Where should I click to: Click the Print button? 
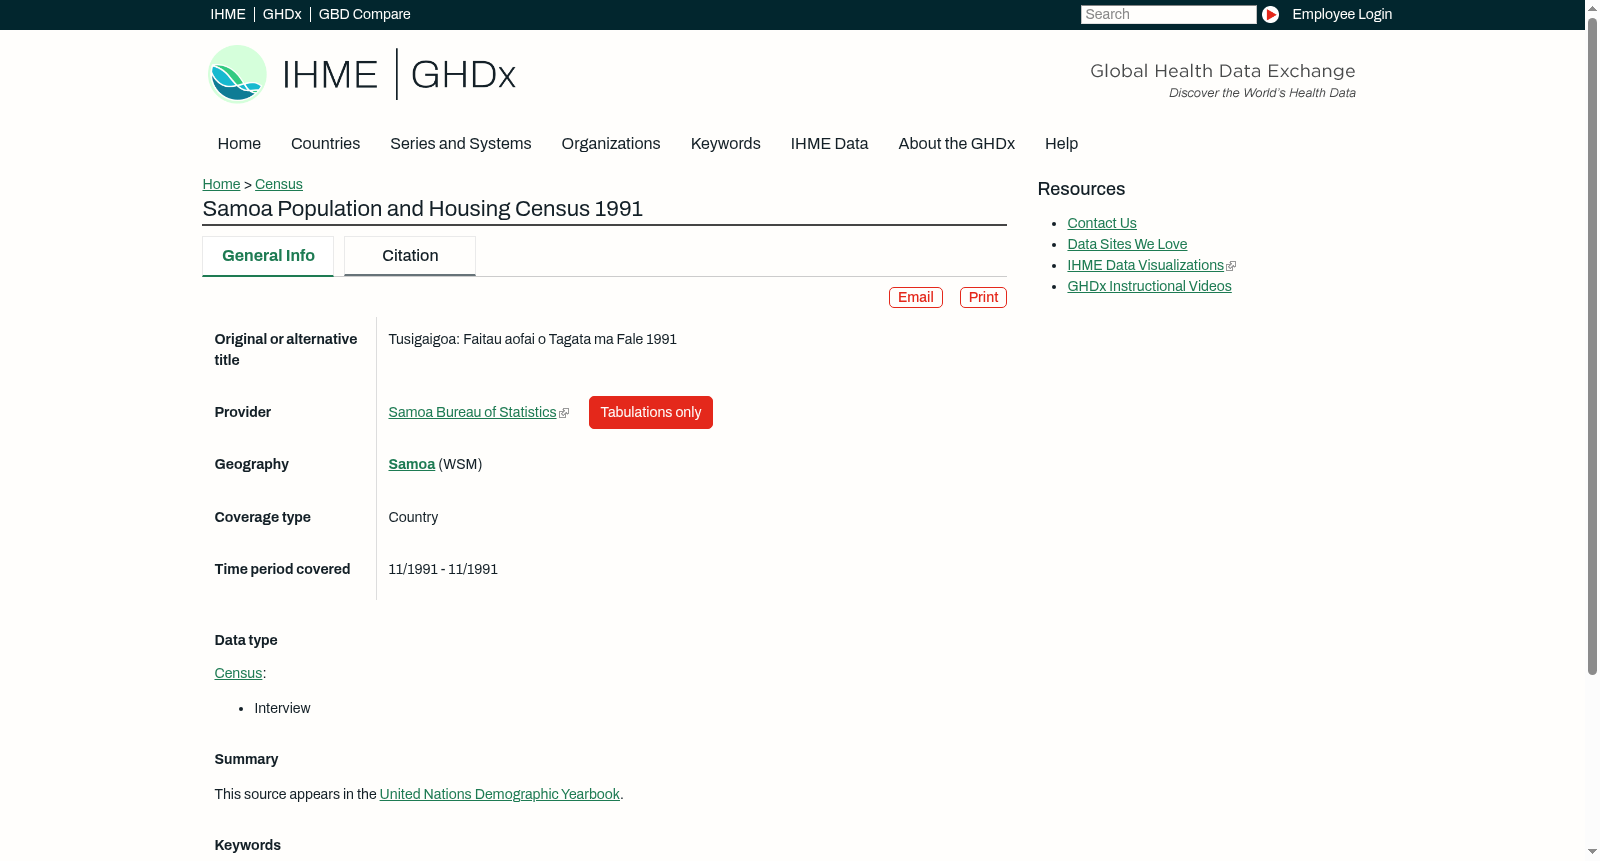983,298
